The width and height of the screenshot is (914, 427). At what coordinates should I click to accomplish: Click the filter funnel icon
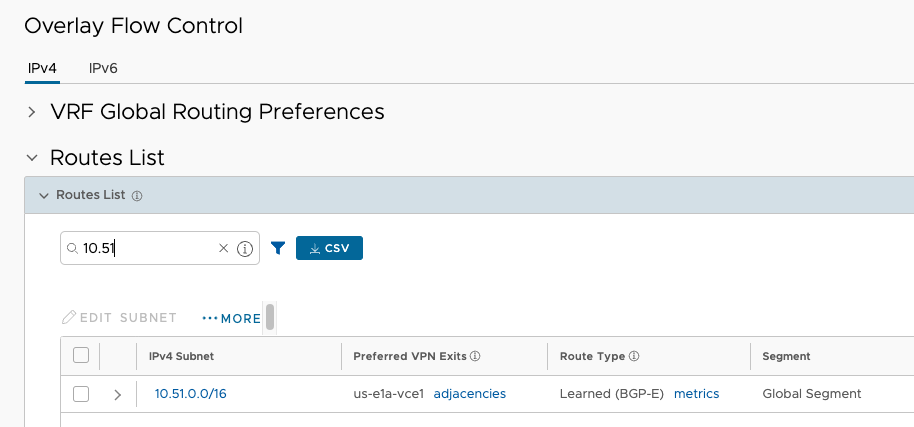[278, 249]
